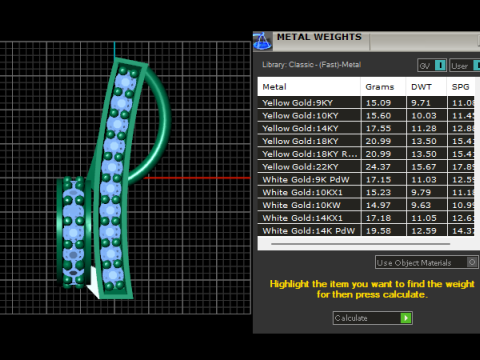
Task: Click the green arrow on Calculate
Action: 406,318
